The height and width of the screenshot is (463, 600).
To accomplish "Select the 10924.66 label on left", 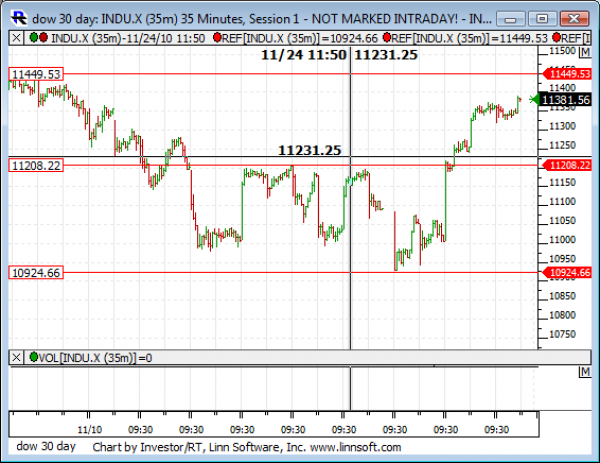I will (x=36, y=273).
